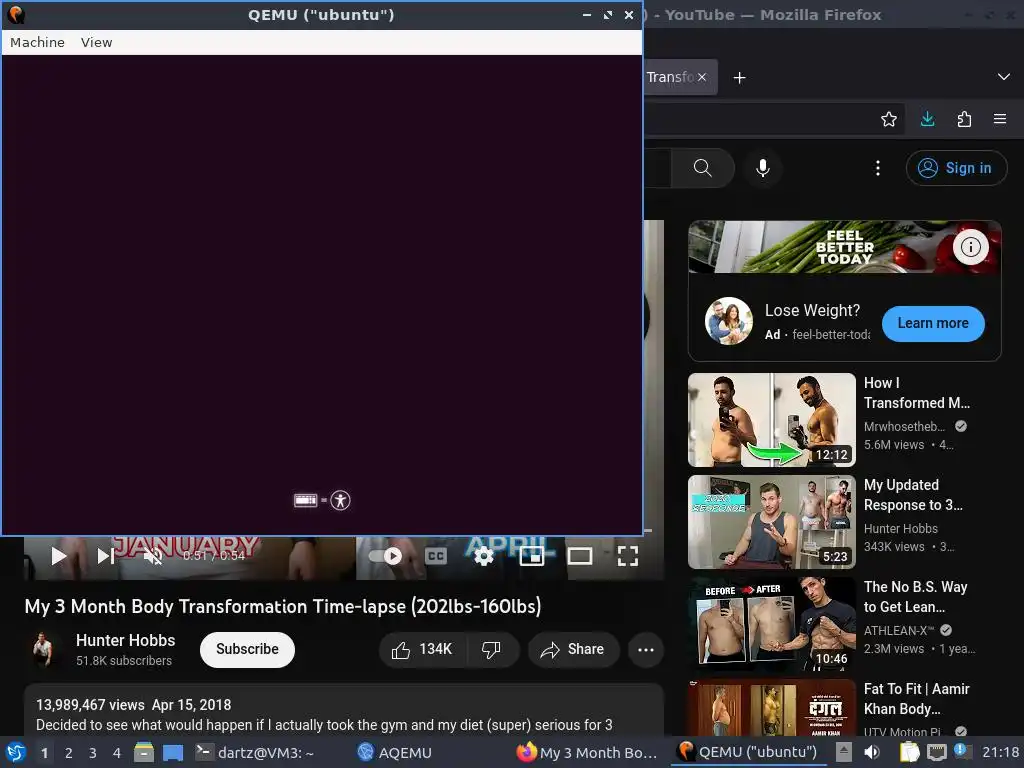Click the 21:18 clock
The width and height of the screenshot is (1024, 768).
1000,752
